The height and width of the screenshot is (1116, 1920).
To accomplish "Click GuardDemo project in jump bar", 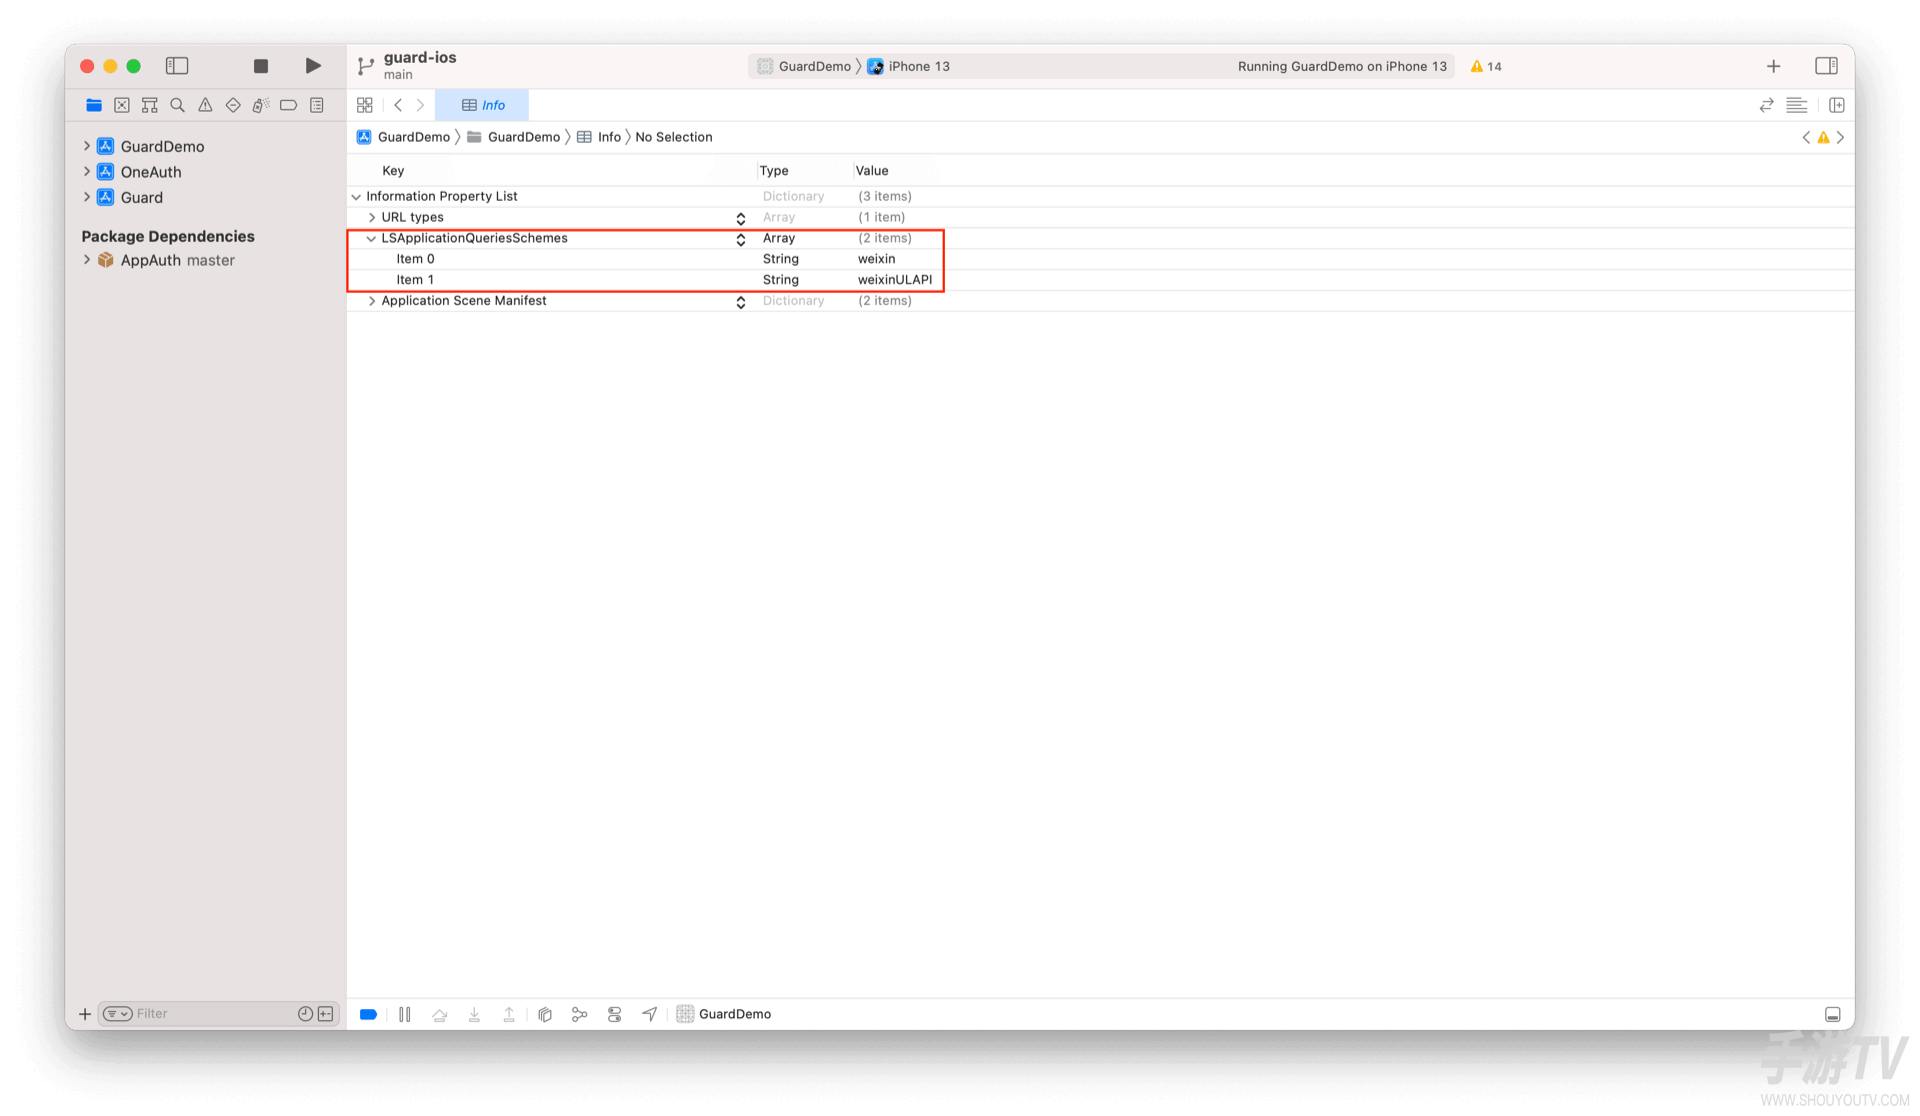I will click(403, 137).
